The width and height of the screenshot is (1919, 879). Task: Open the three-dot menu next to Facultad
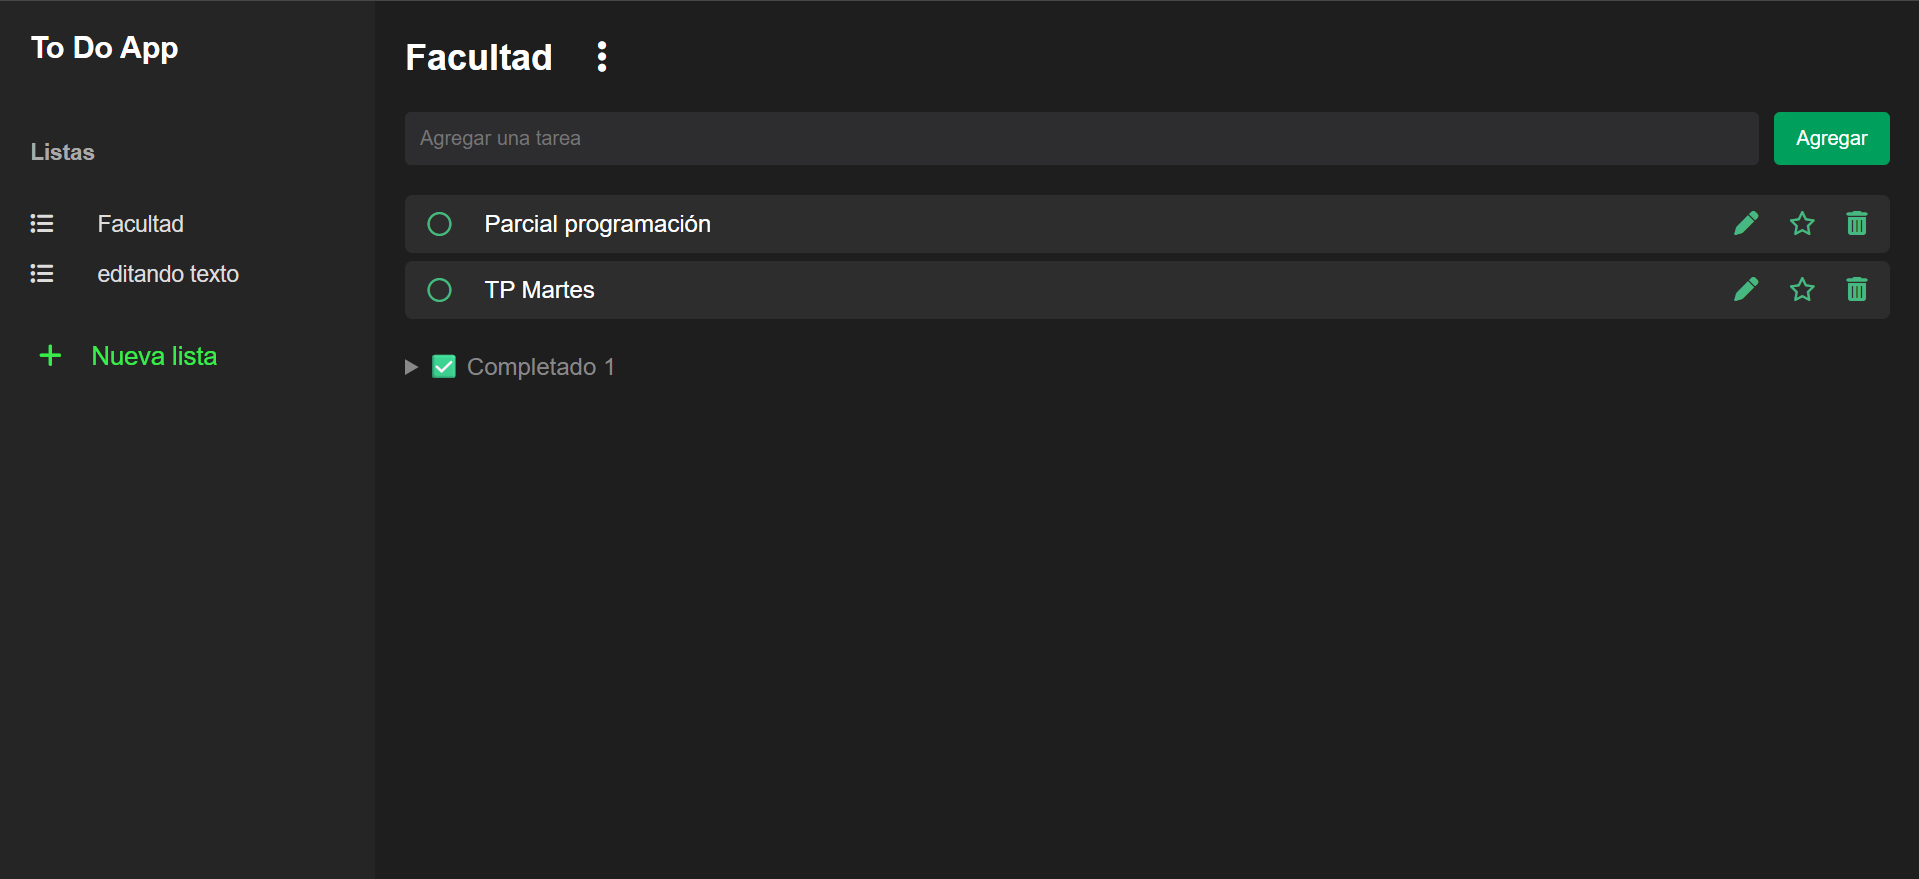(x=601, y=56)
